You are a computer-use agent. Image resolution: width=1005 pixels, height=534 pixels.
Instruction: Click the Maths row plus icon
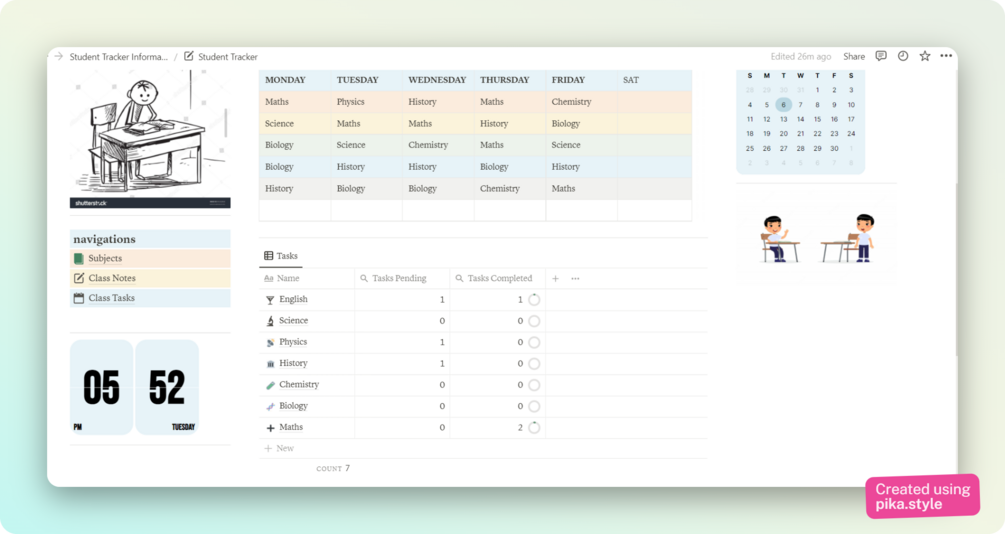coord(270,428)
